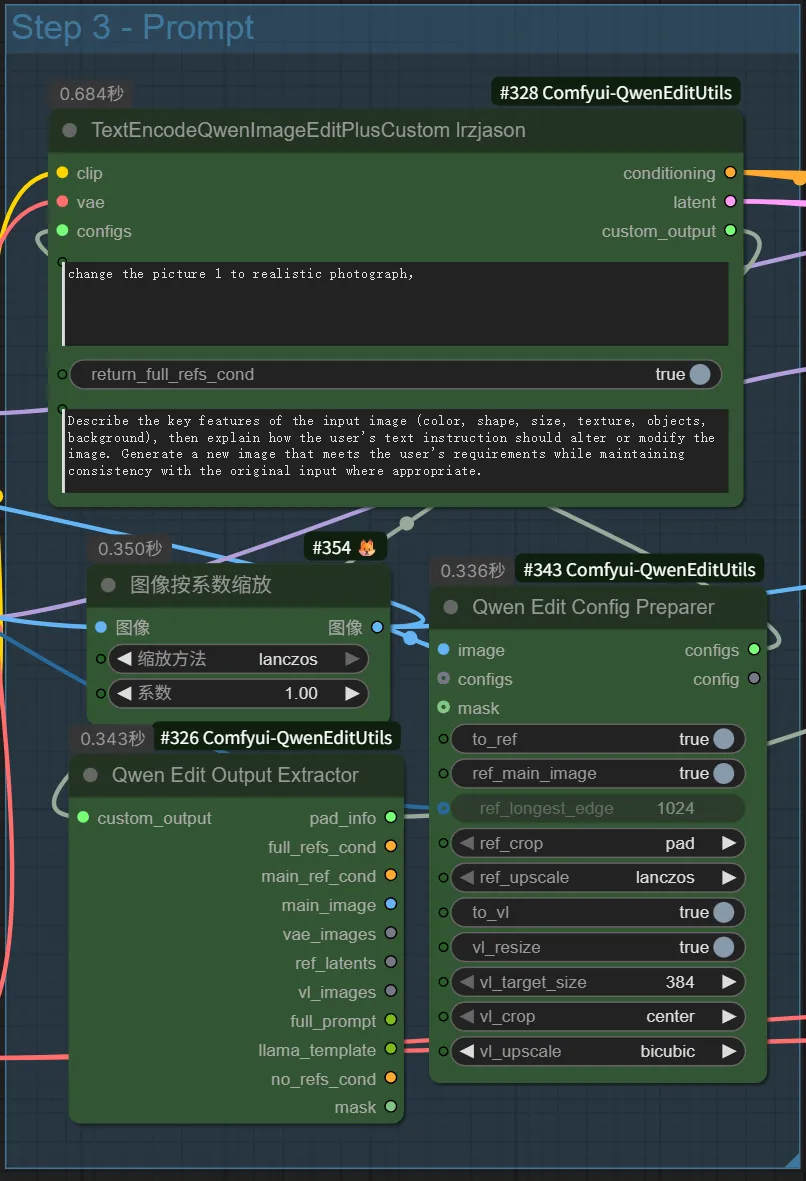The height and width of the screenshot is (1181, 806).
Task: Open the ref_upscale lanczos dropdown
Action: tap(597, 877)
